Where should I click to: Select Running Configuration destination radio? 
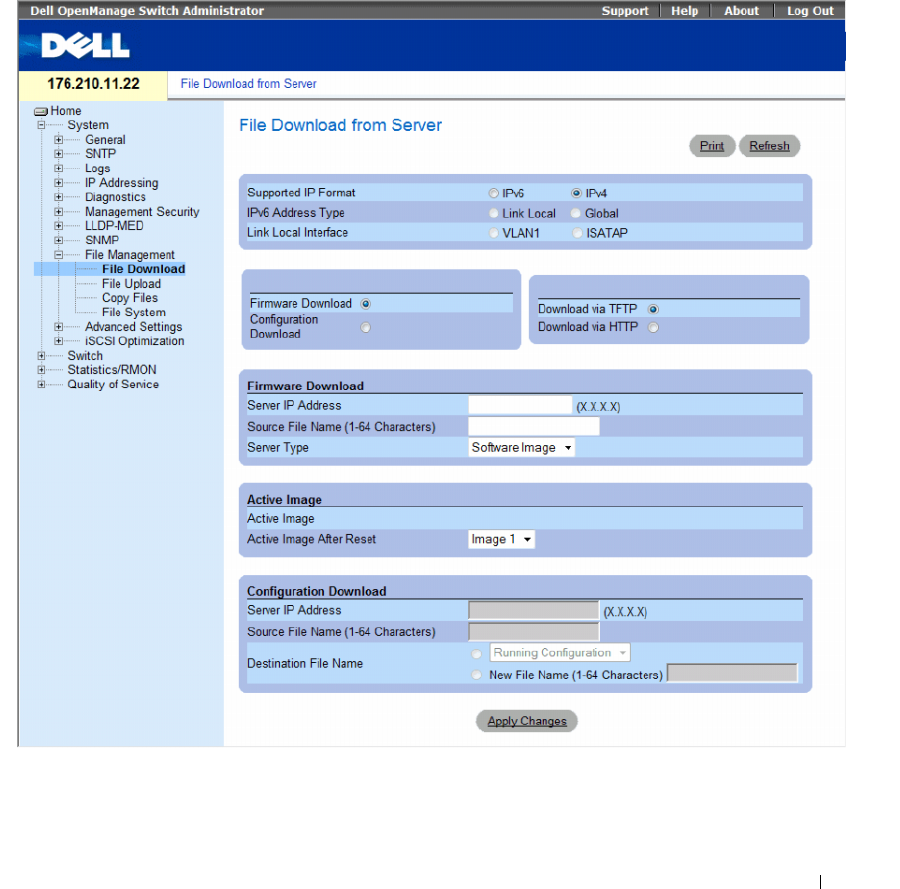(476, 654)
